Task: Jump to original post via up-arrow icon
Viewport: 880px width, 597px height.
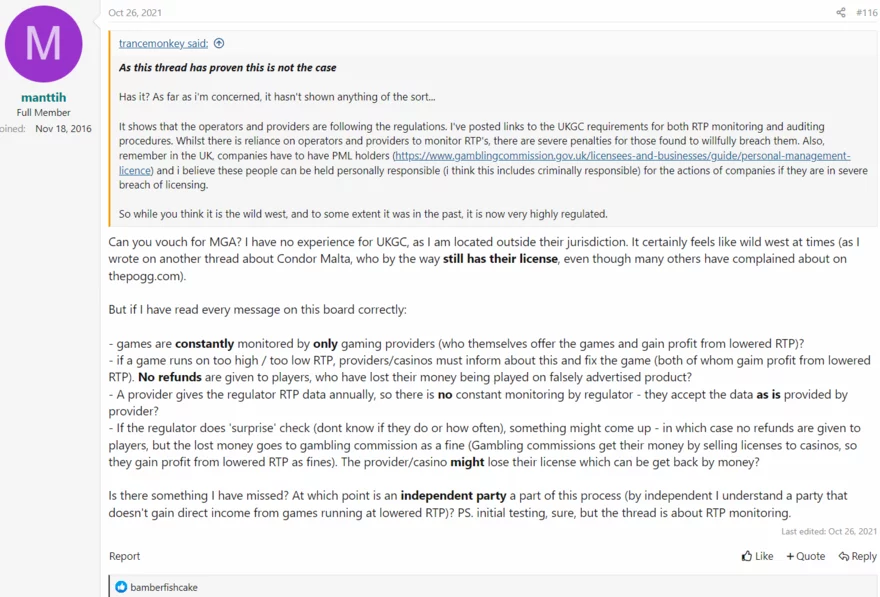Action: tap(219, 43)
